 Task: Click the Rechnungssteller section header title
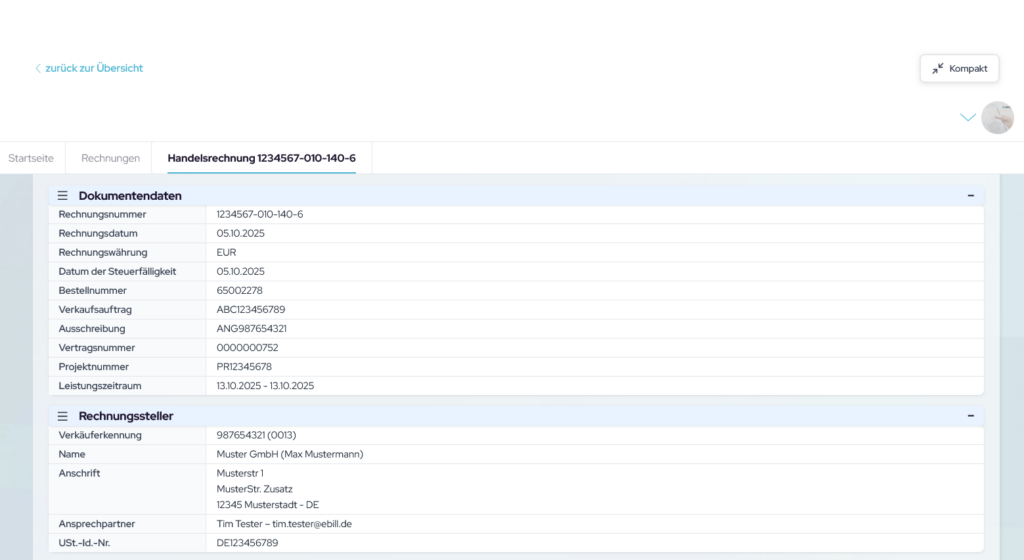click(x=126, y=416)
